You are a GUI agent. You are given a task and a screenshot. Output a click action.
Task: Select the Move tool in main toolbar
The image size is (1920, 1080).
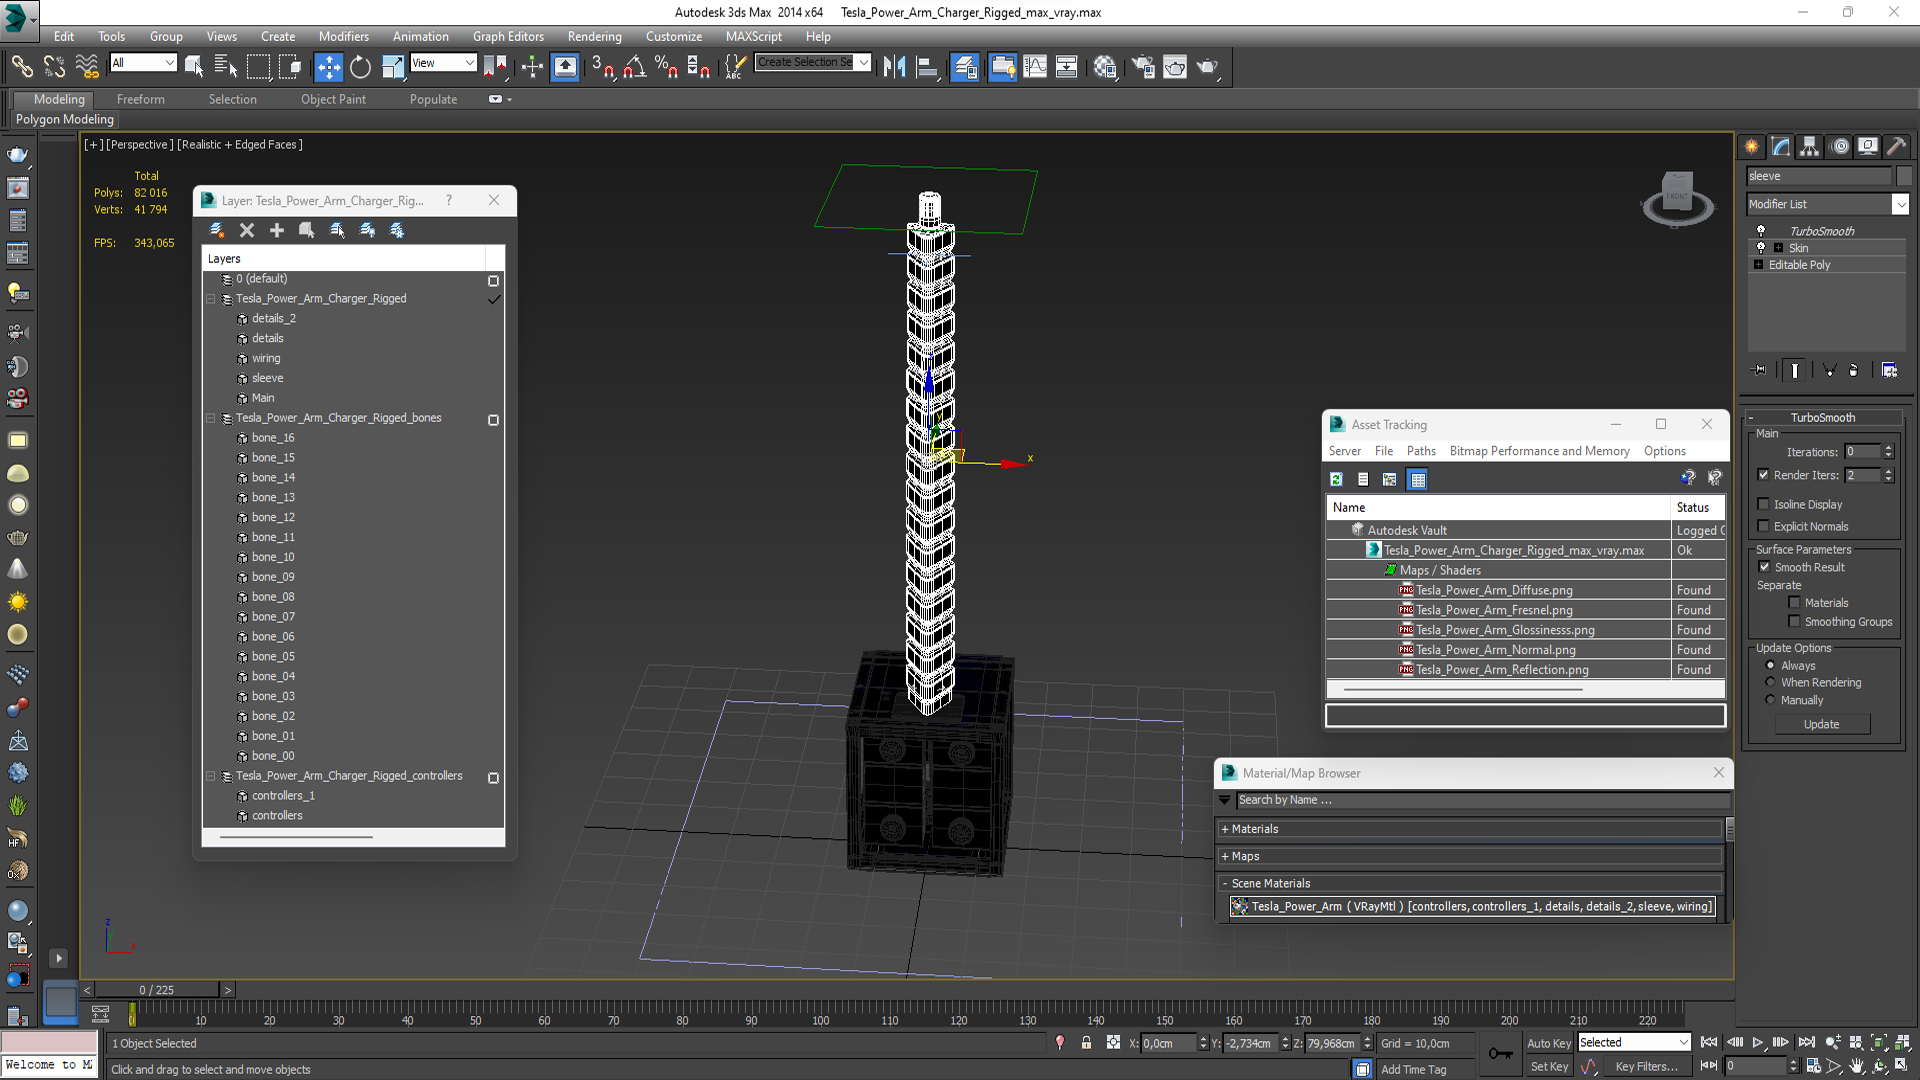tap(328, 67)
